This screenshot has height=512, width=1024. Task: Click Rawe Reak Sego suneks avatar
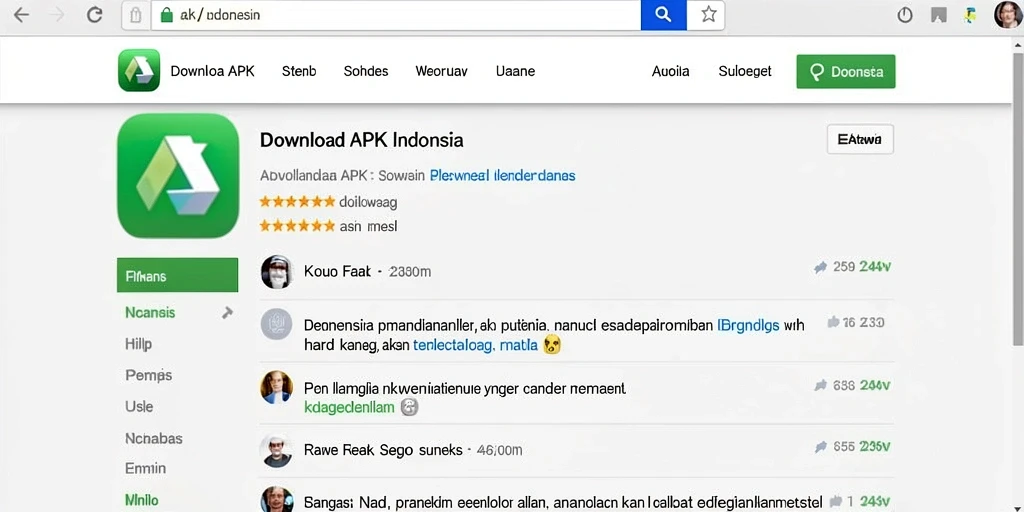coord(276,451)
